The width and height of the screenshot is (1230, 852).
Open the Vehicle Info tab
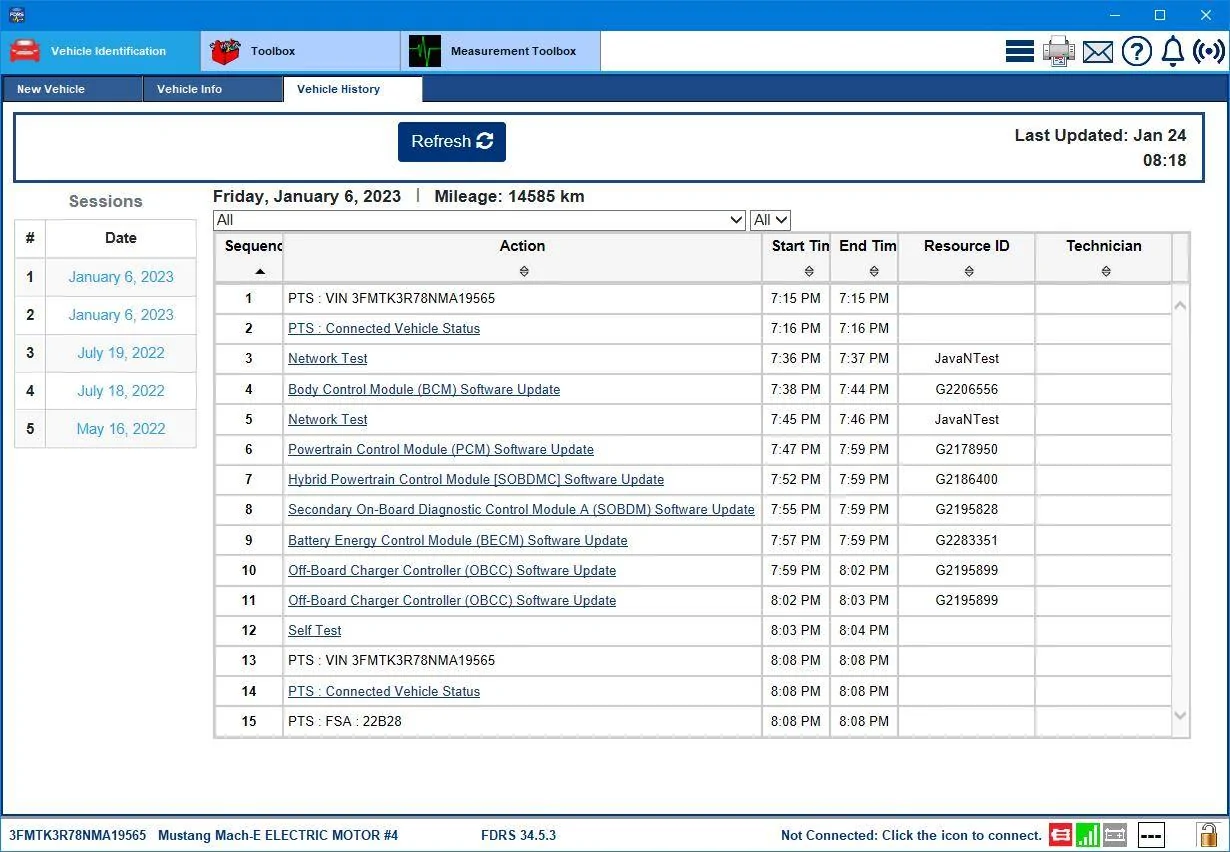(213, 89)
